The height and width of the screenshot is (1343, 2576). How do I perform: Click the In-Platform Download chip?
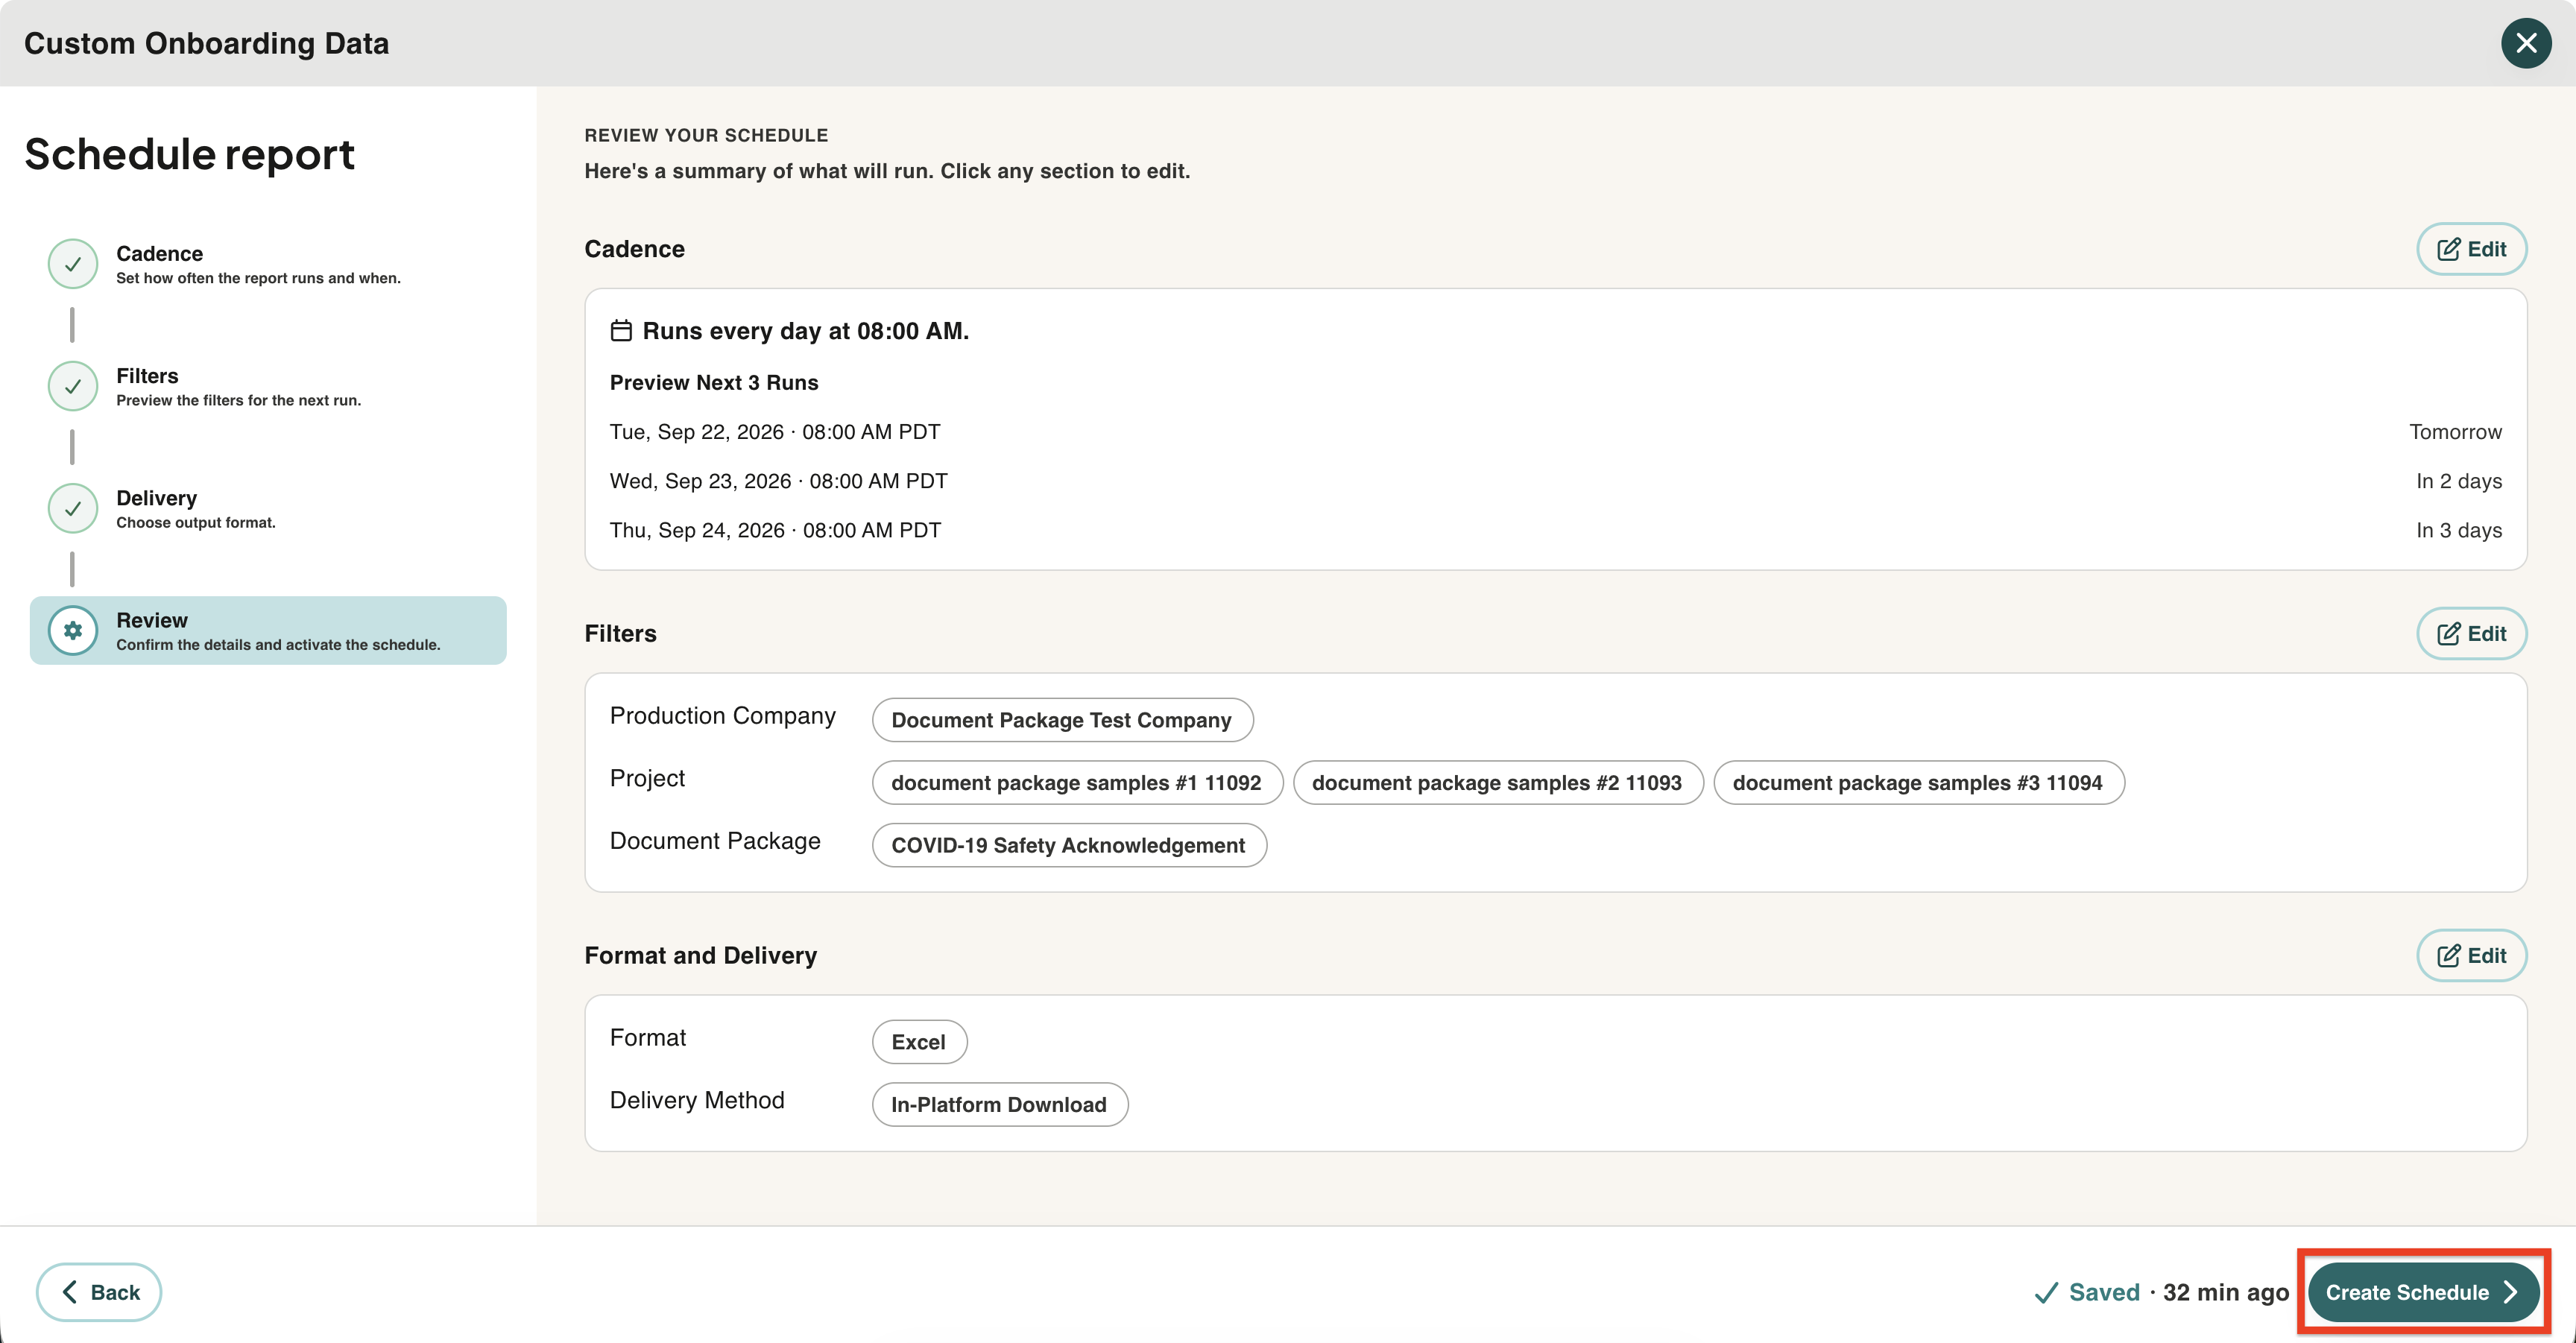coord(1000,1105)
